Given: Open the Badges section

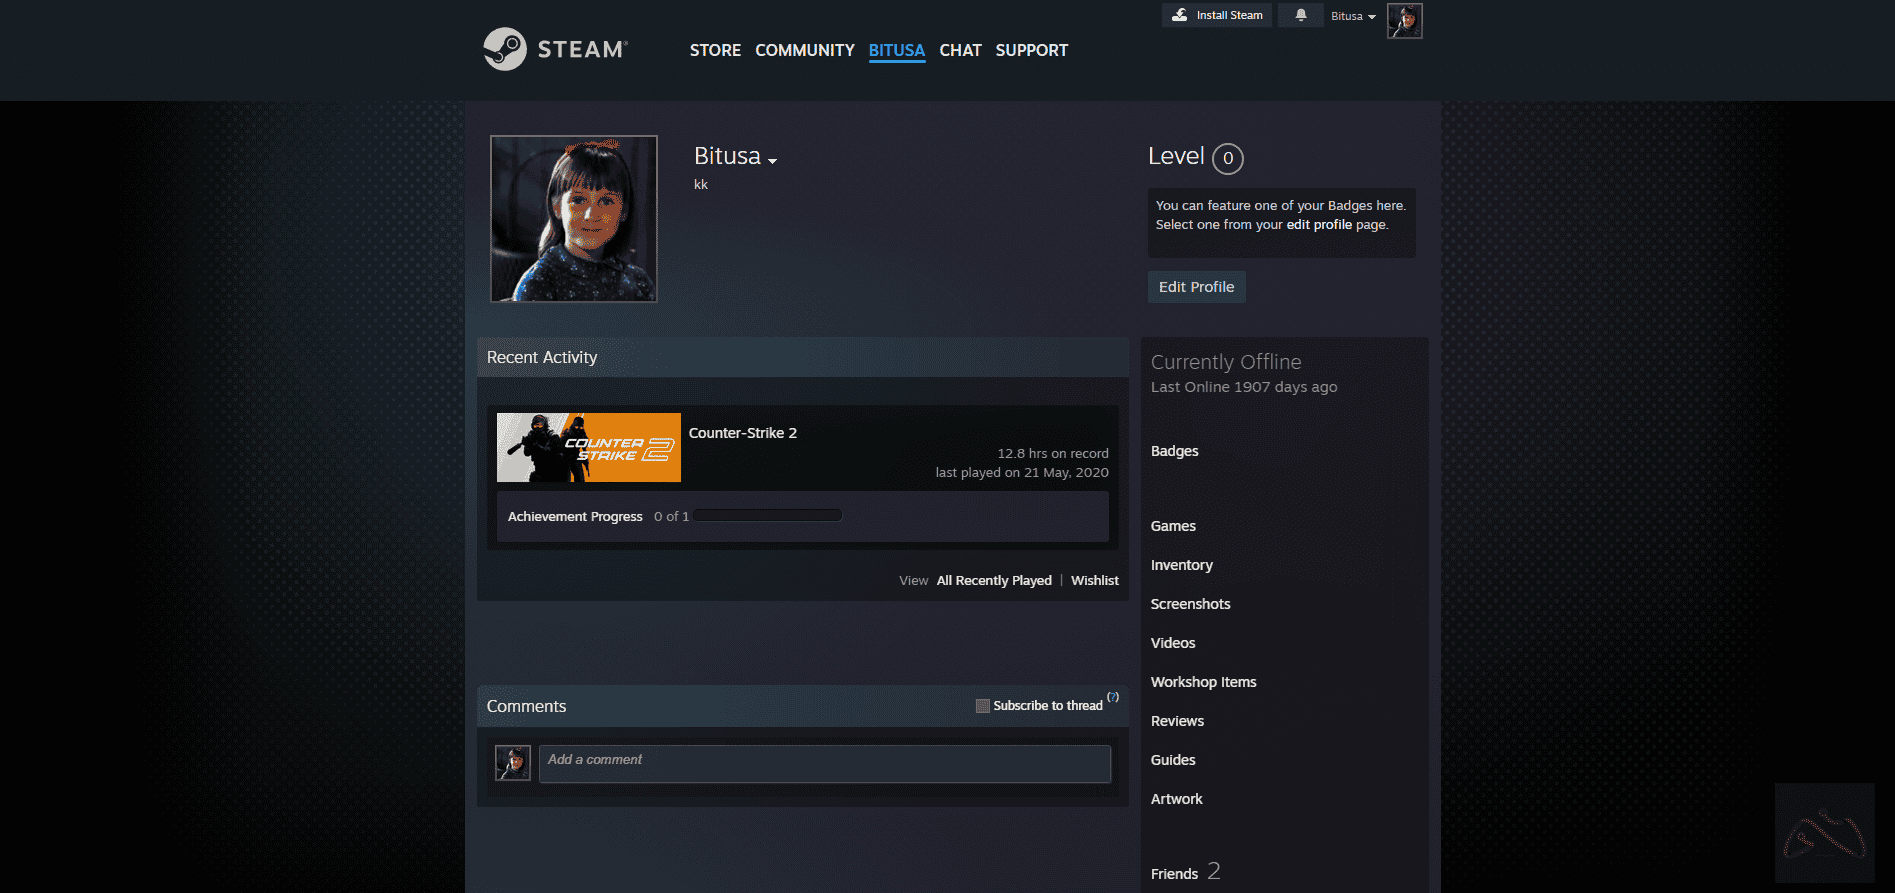Looking at the screenshot, I should (x=1175, y=451).
